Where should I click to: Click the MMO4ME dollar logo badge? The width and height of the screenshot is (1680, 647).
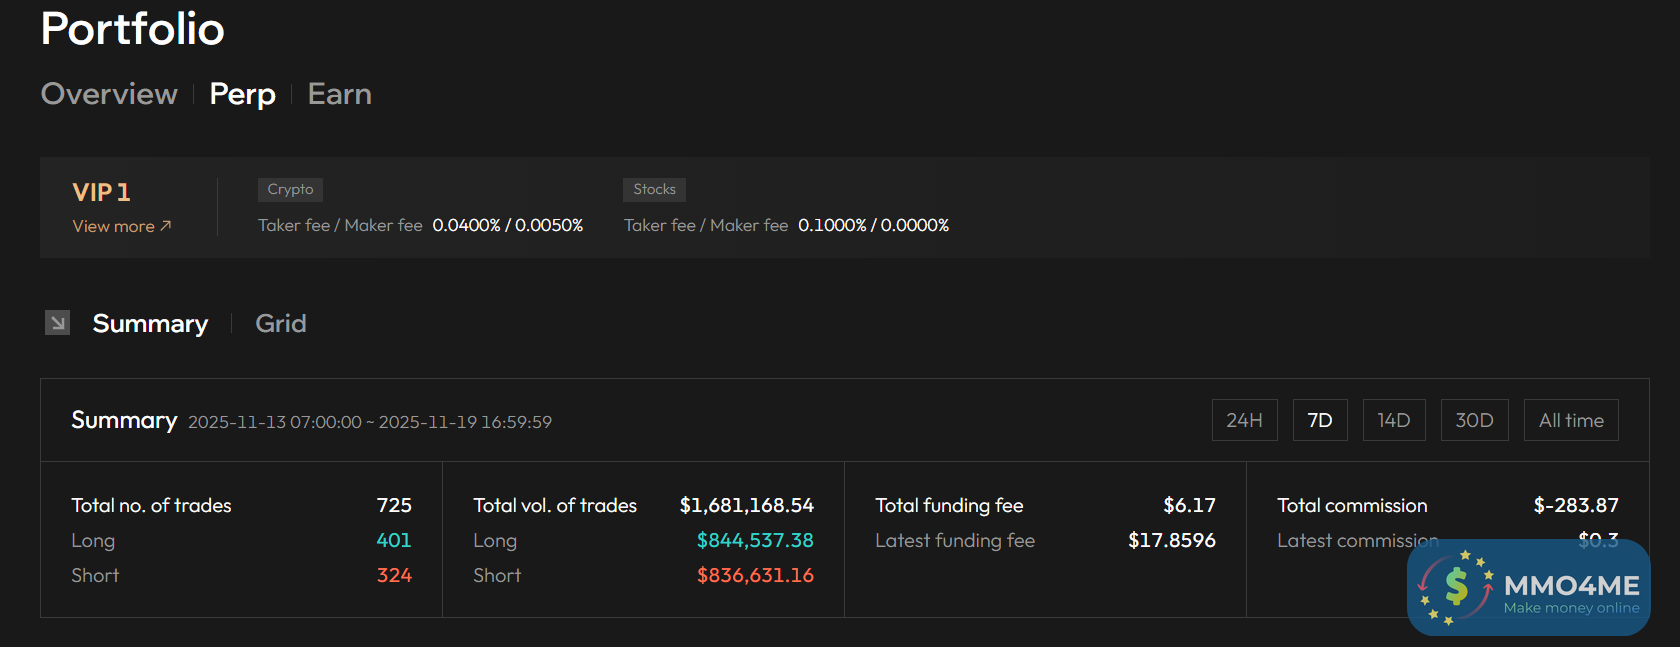coord(1456,587)
